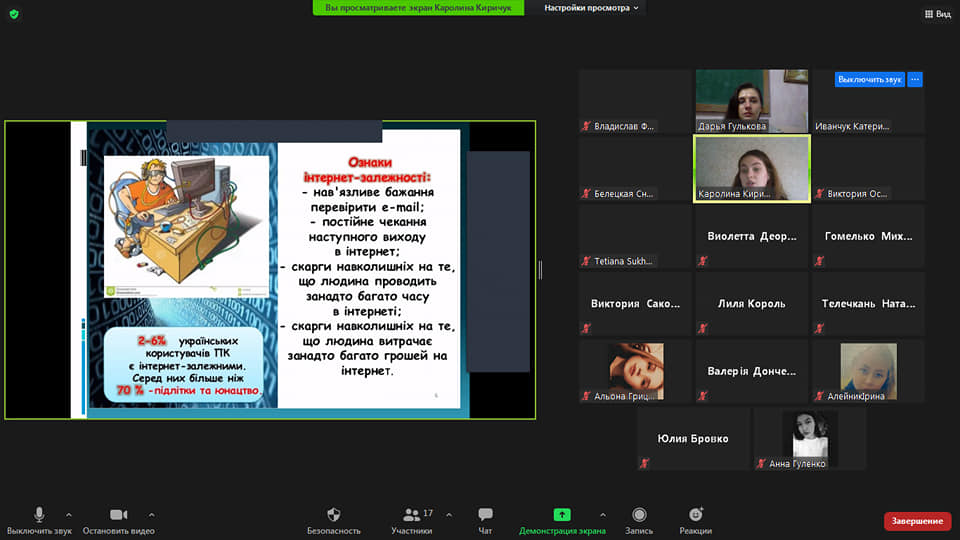Open the Настройки просмотра dropdown

pos(591,8)
